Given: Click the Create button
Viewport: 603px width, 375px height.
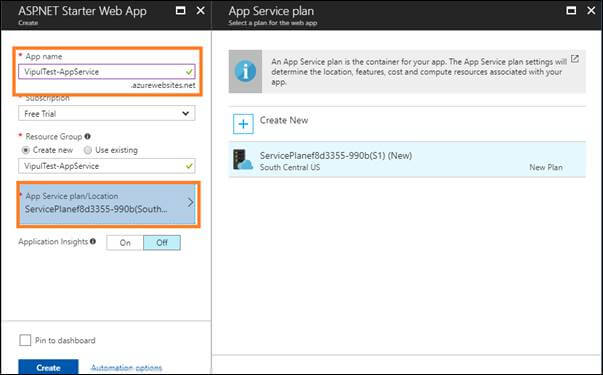Looking at the screenshot, I should (48, 367).
